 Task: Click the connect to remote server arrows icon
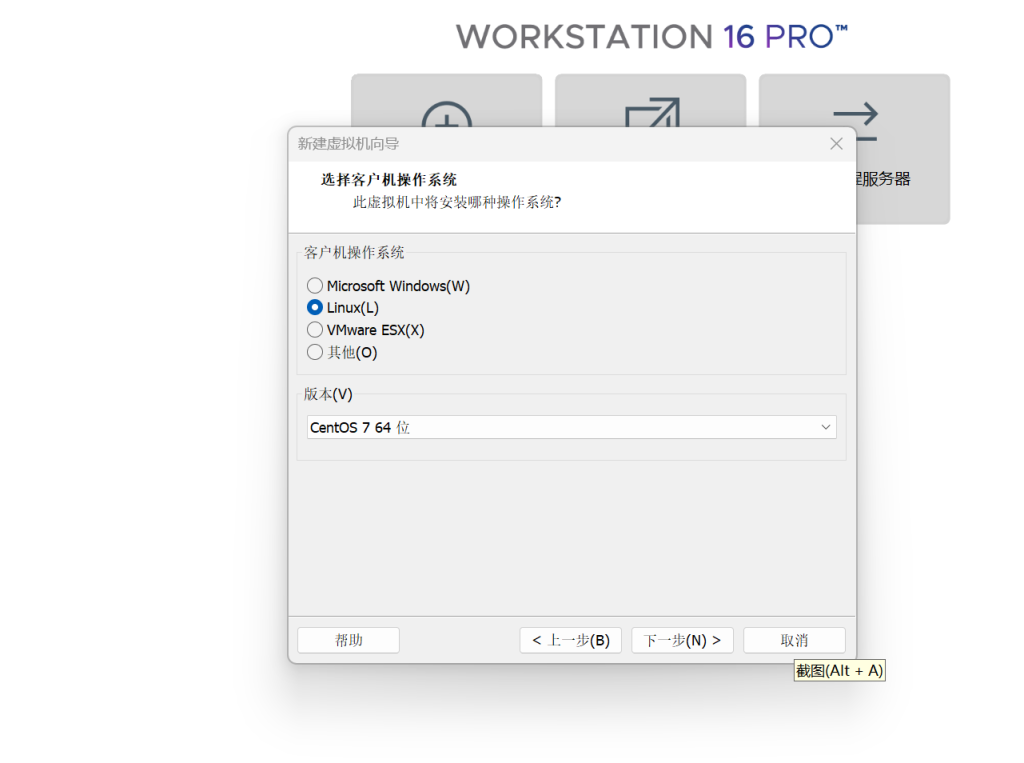[855, 121]
